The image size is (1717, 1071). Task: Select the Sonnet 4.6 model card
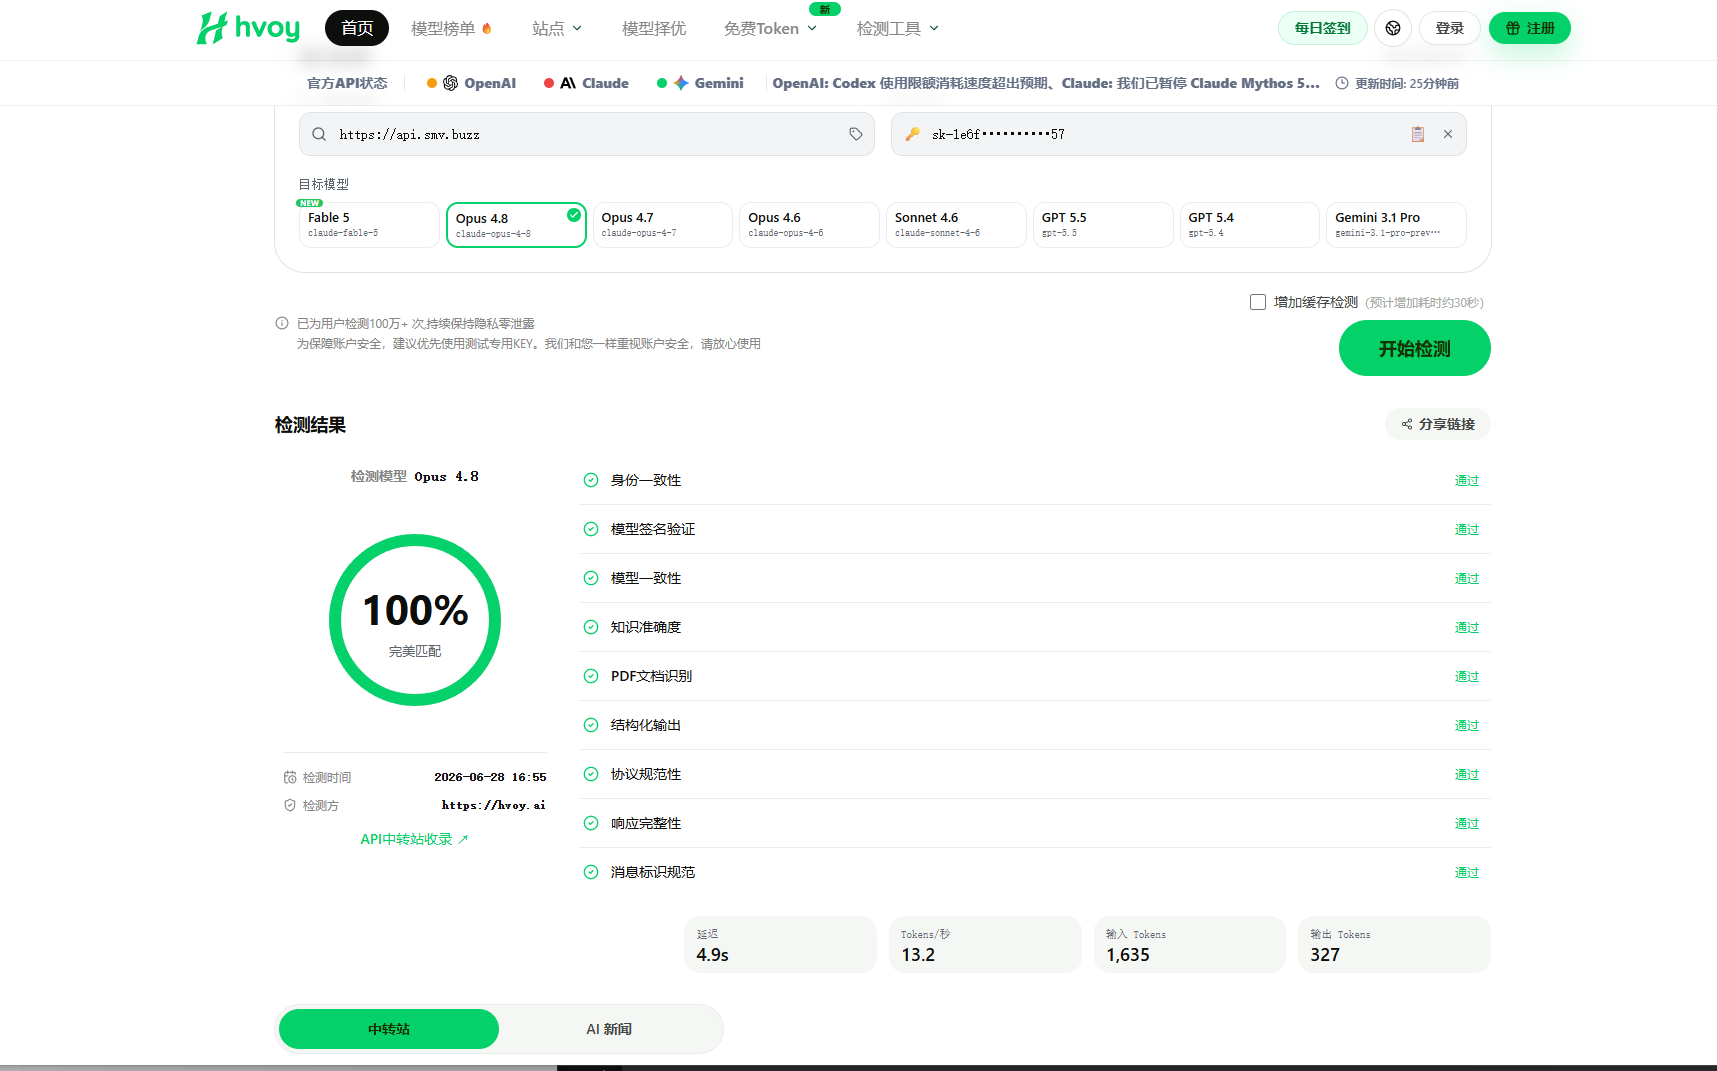[956, 225]
